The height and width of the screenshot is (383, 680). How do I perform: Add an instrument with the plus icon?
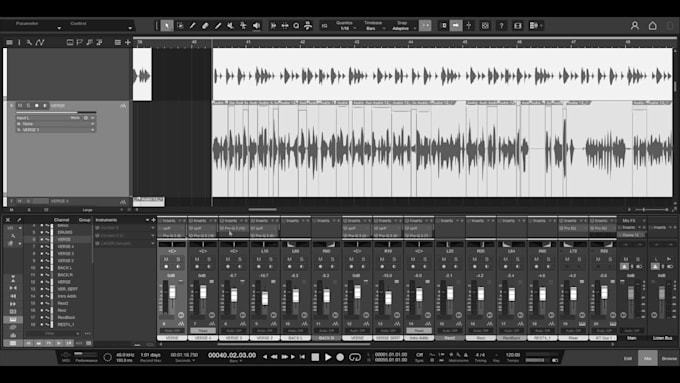click(153, 220)
